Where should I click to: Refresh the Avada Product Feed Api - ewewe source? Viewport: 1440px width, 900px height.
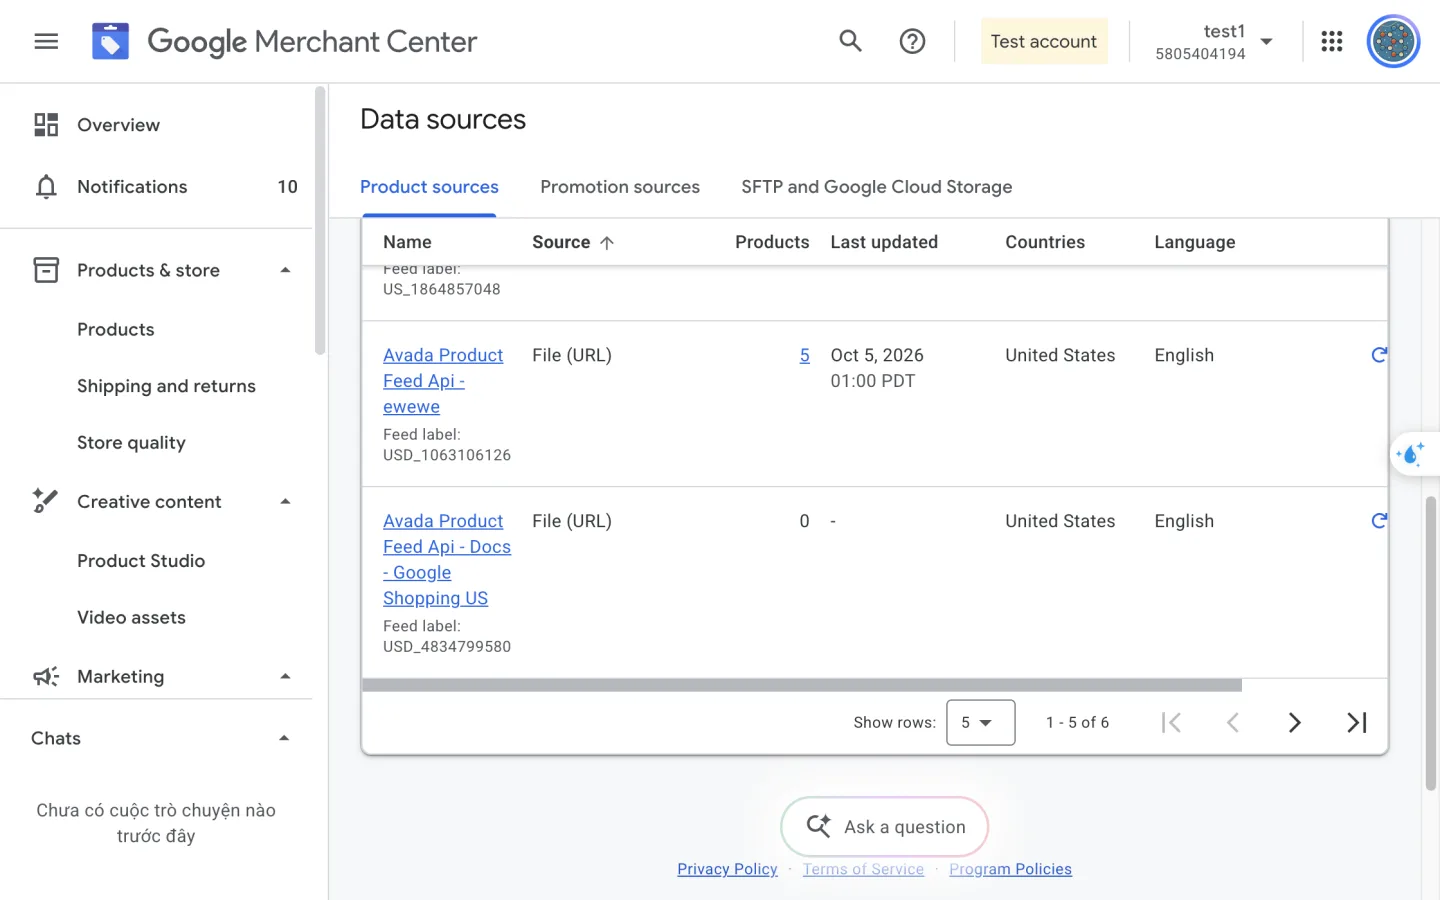point(1379,355)
